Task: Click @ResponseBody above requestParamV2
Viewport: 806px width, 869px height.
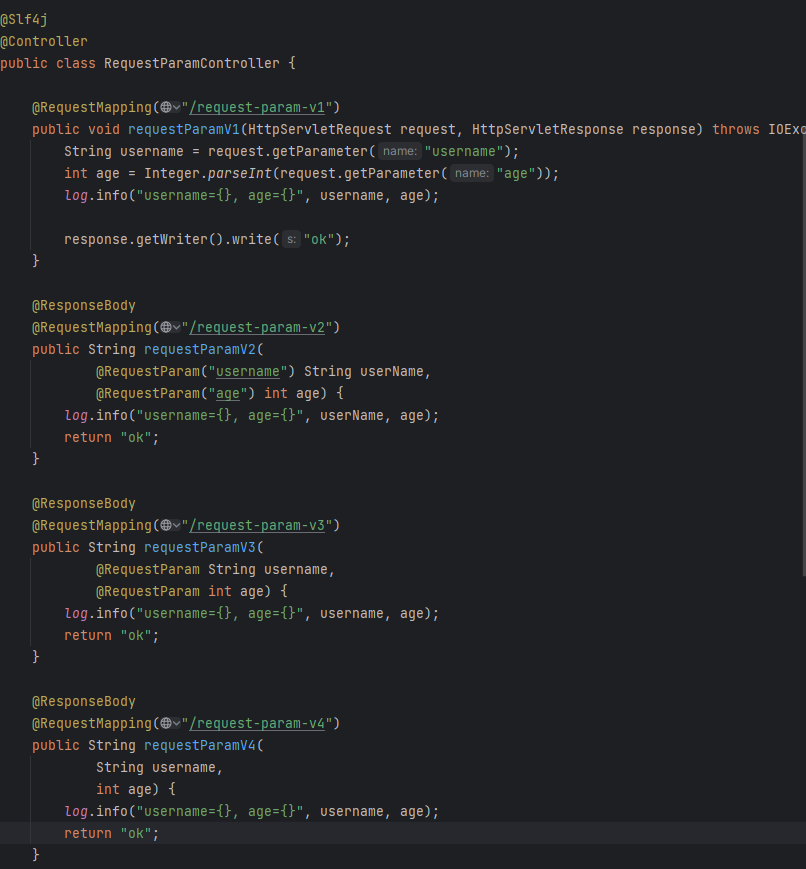Action: pyautogui.click(x=84, y=305)
